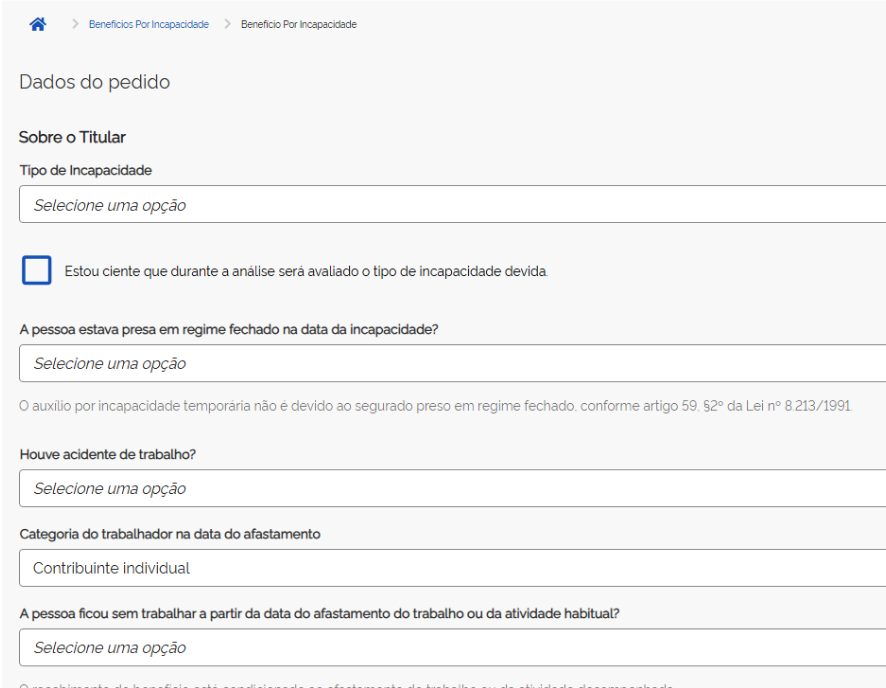Image resolution: width=886 pixels, height=688 pixels.
Task: Click the 'Tipo de Incapacidade' field label
Action: coord(86,171)
